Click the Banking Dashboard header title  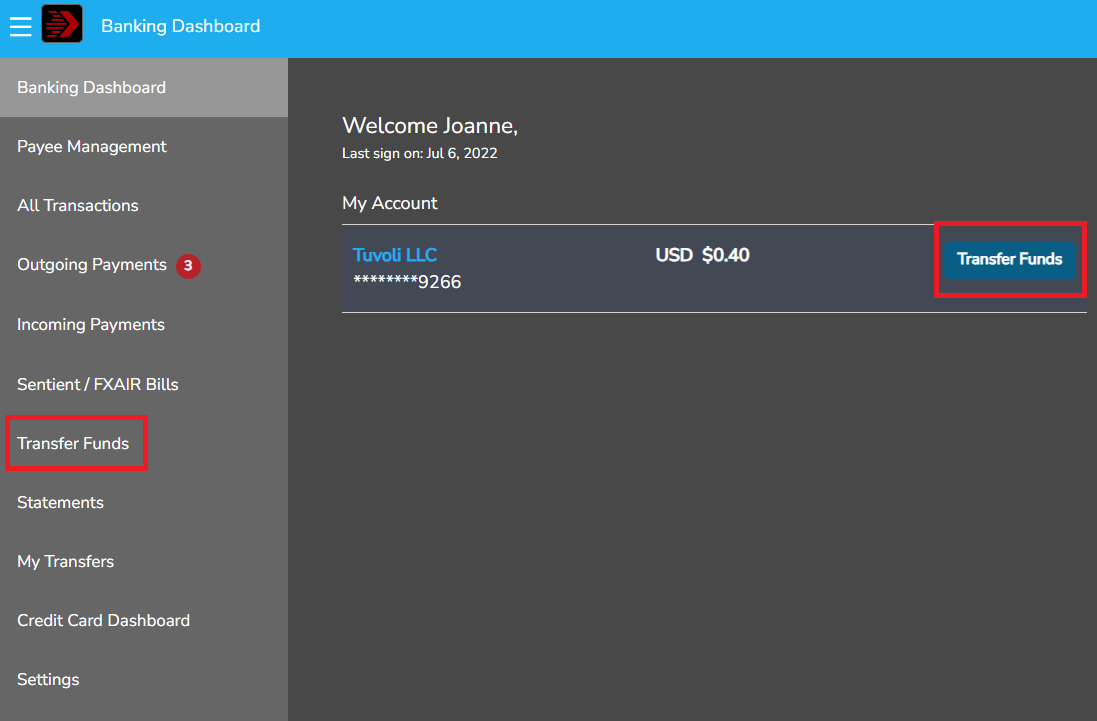point(180,26)
